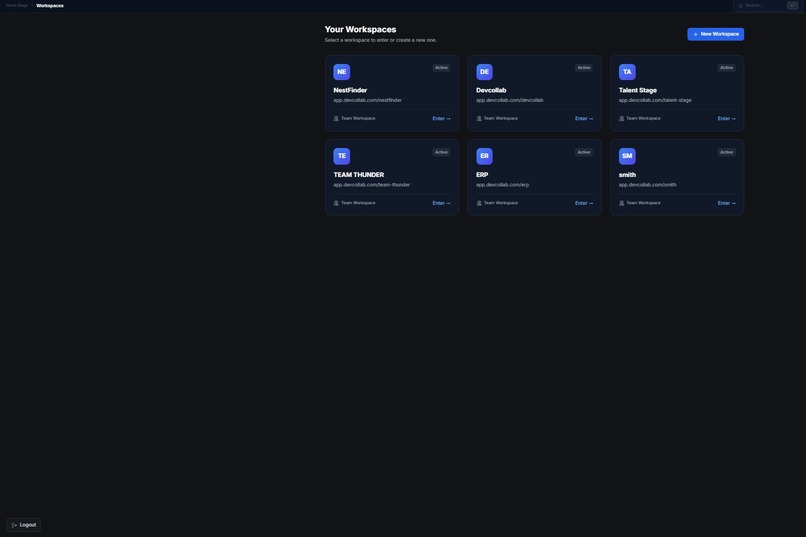
Task: Click Team Workspace label in NestFinder card
Action: point(358,118)
